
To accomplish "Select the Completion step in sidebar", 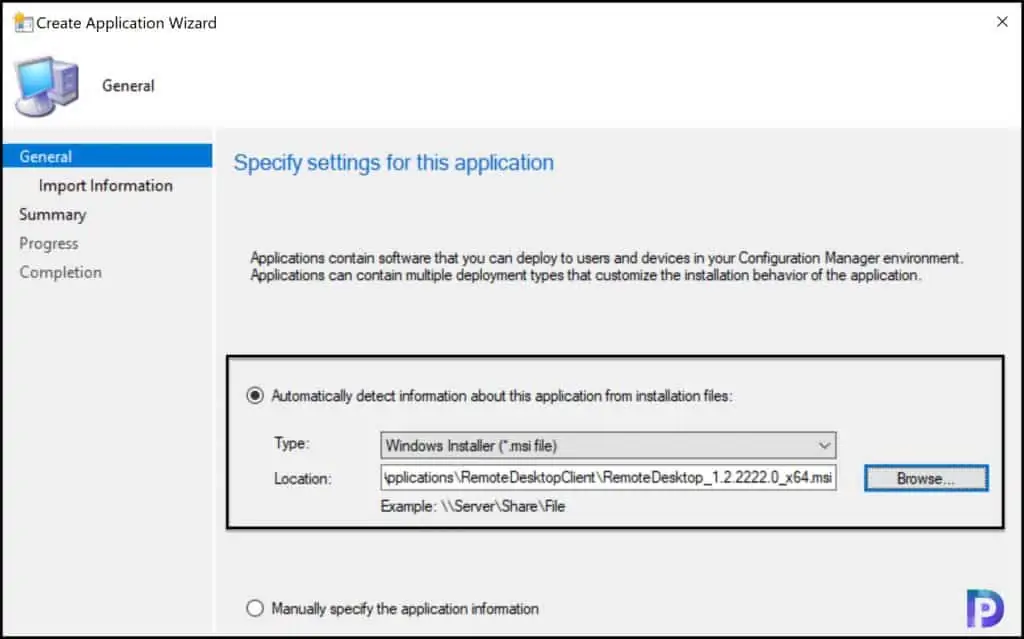I will (x=60, y=272).
